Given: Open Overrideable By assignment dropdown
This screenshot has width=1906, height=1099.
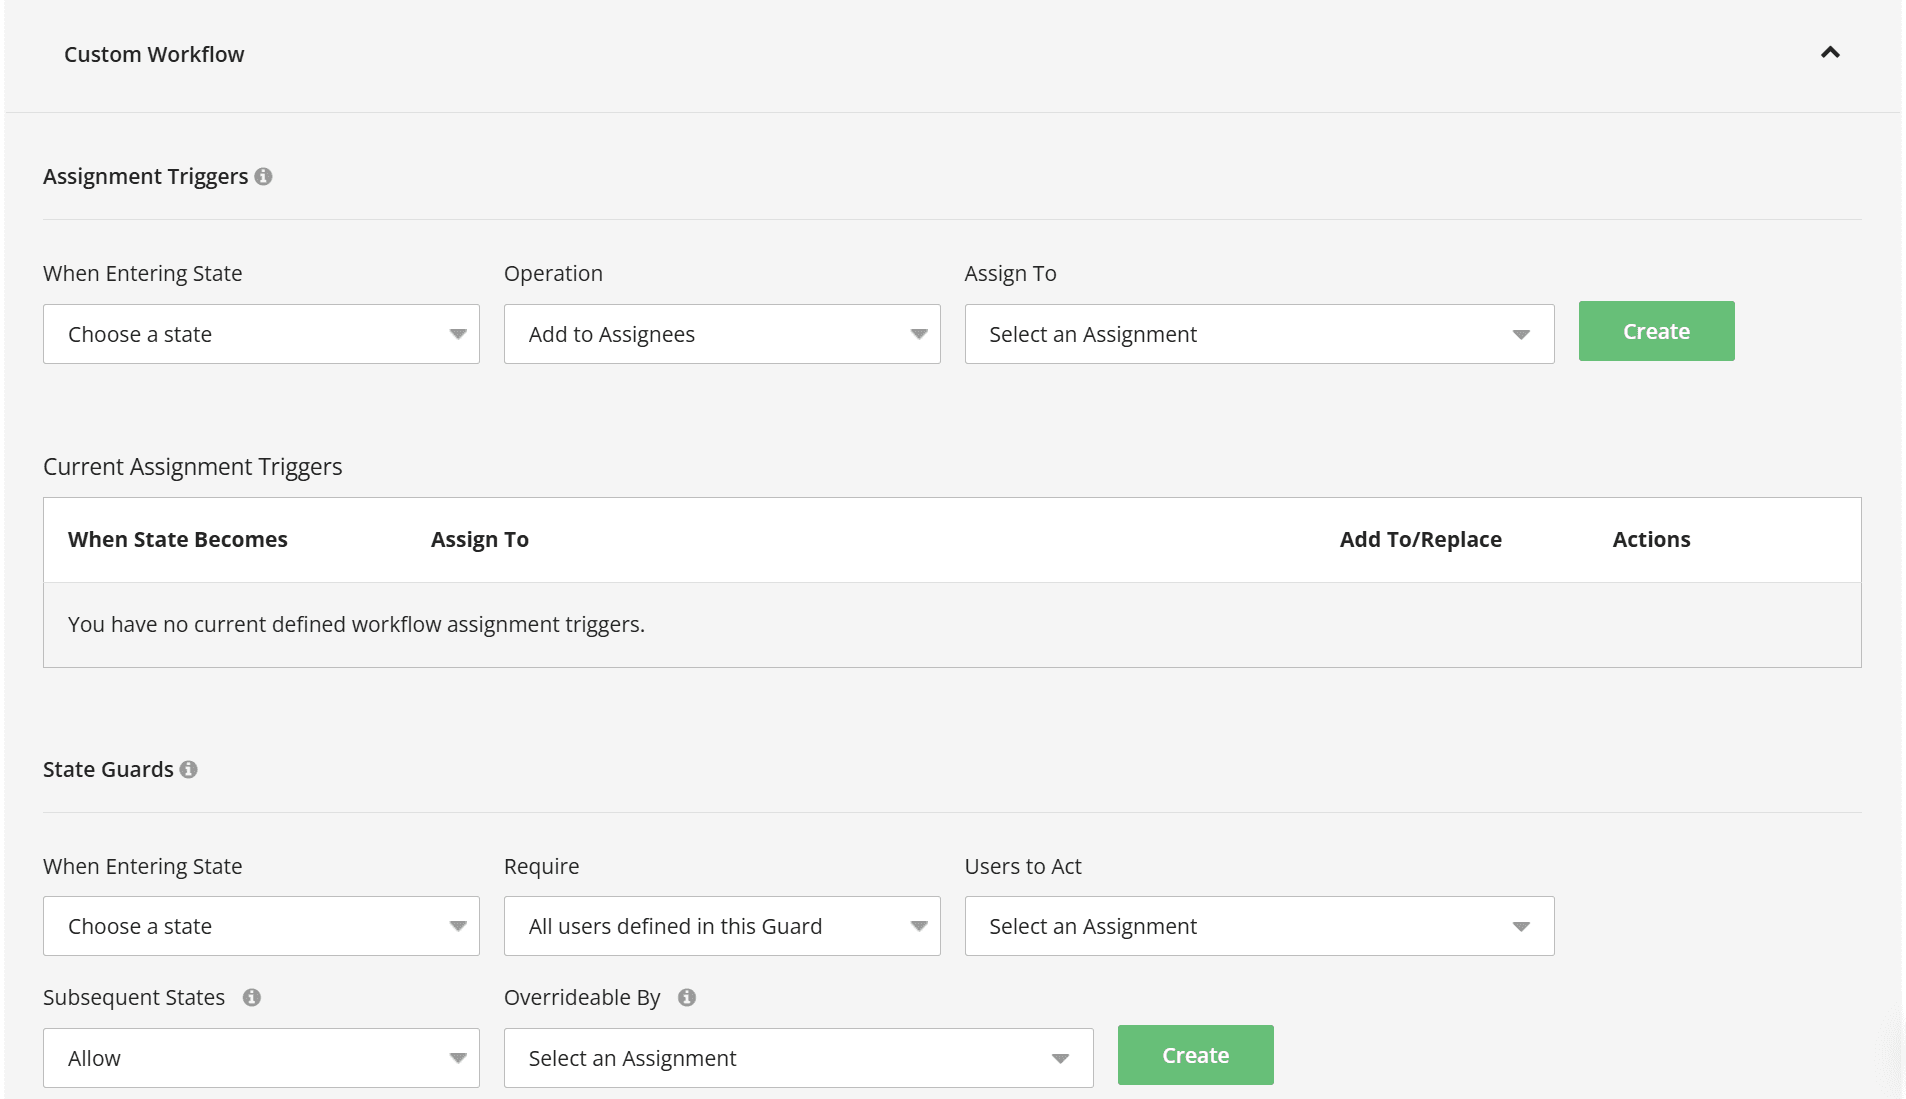Looking at the screenshot, I should click(798, 1058).
